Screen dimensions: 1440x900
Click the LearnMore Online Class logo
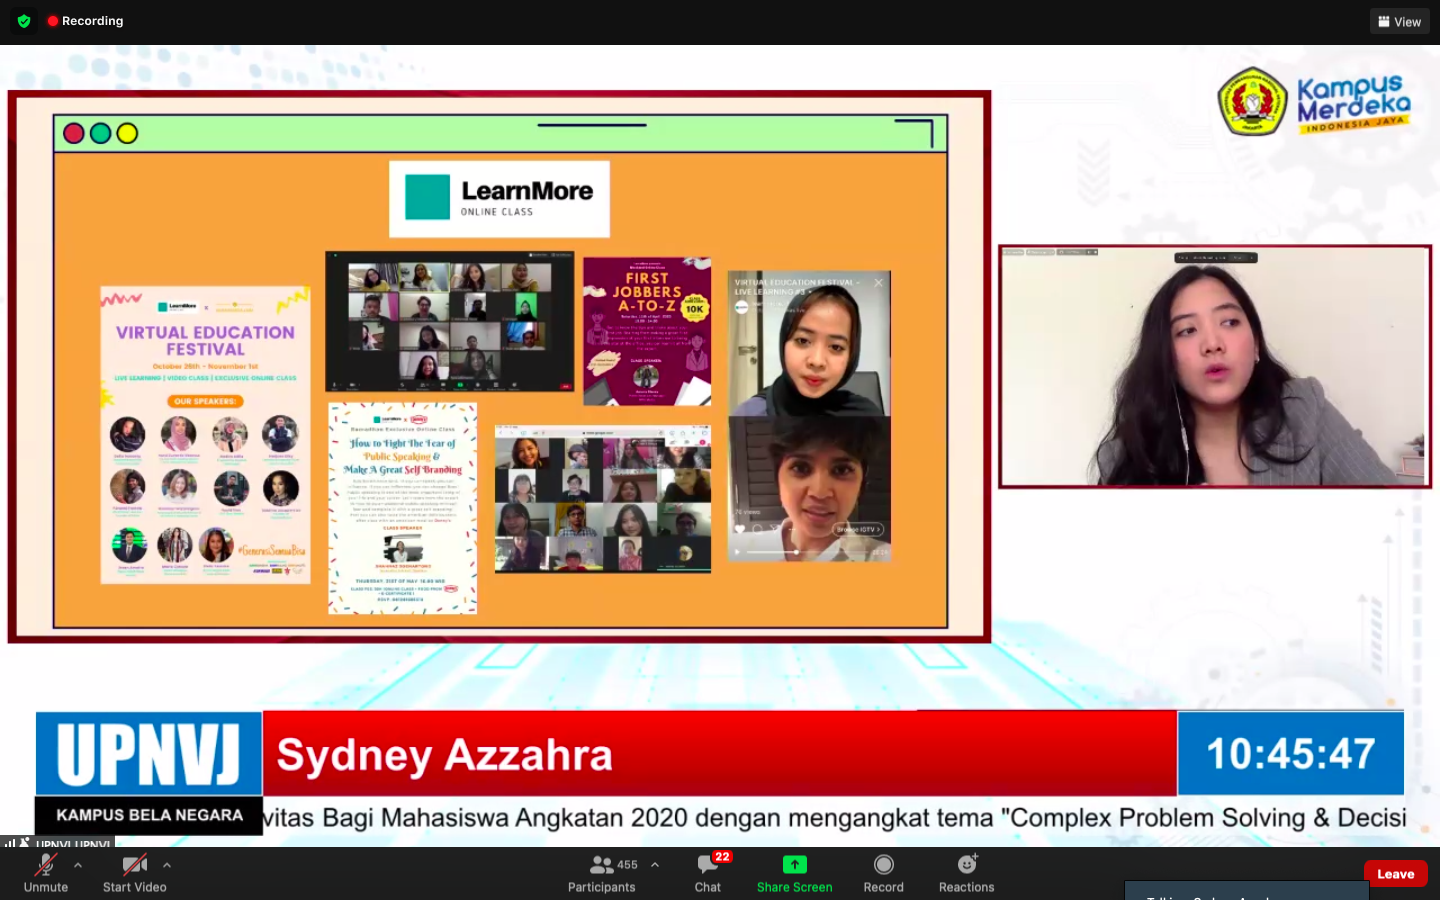(499, 198)
